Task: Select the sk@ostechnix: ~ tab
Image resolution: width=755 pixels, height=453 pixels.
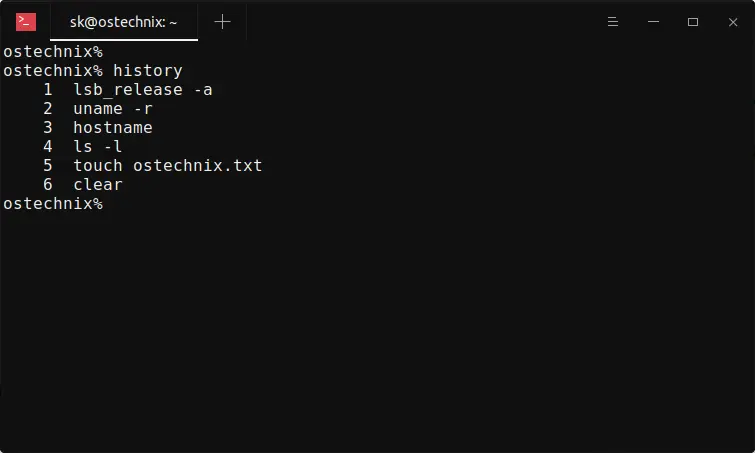Action: (x=124, y=22)
